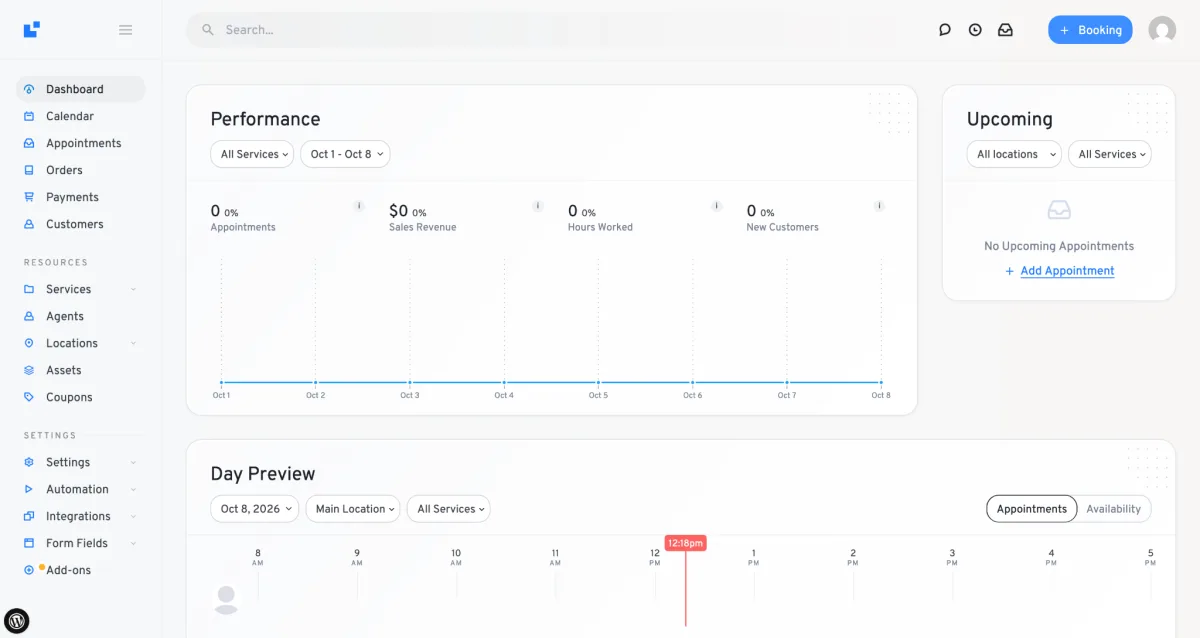Click the Form Fields folder icon

29,543
